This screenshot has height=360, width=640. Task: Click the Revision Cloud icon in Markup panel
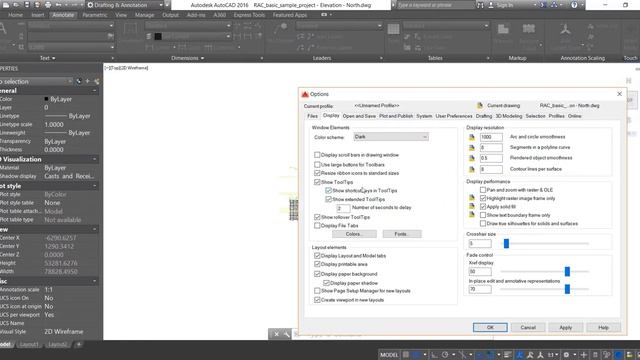coord(529,29)
